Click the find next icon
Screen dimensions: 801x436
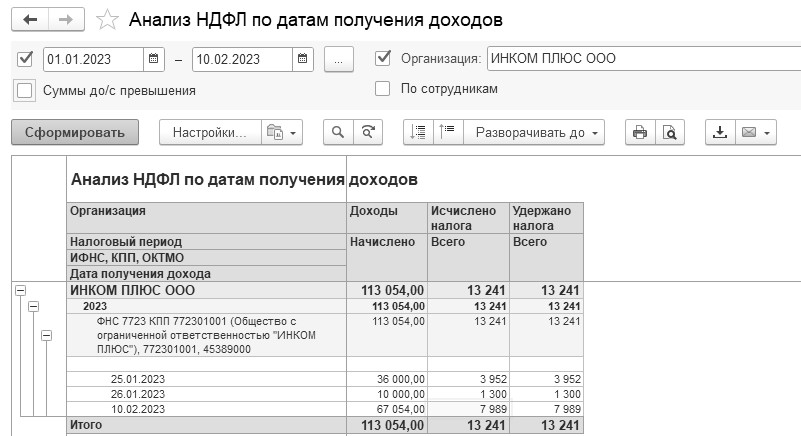[368, 132]
